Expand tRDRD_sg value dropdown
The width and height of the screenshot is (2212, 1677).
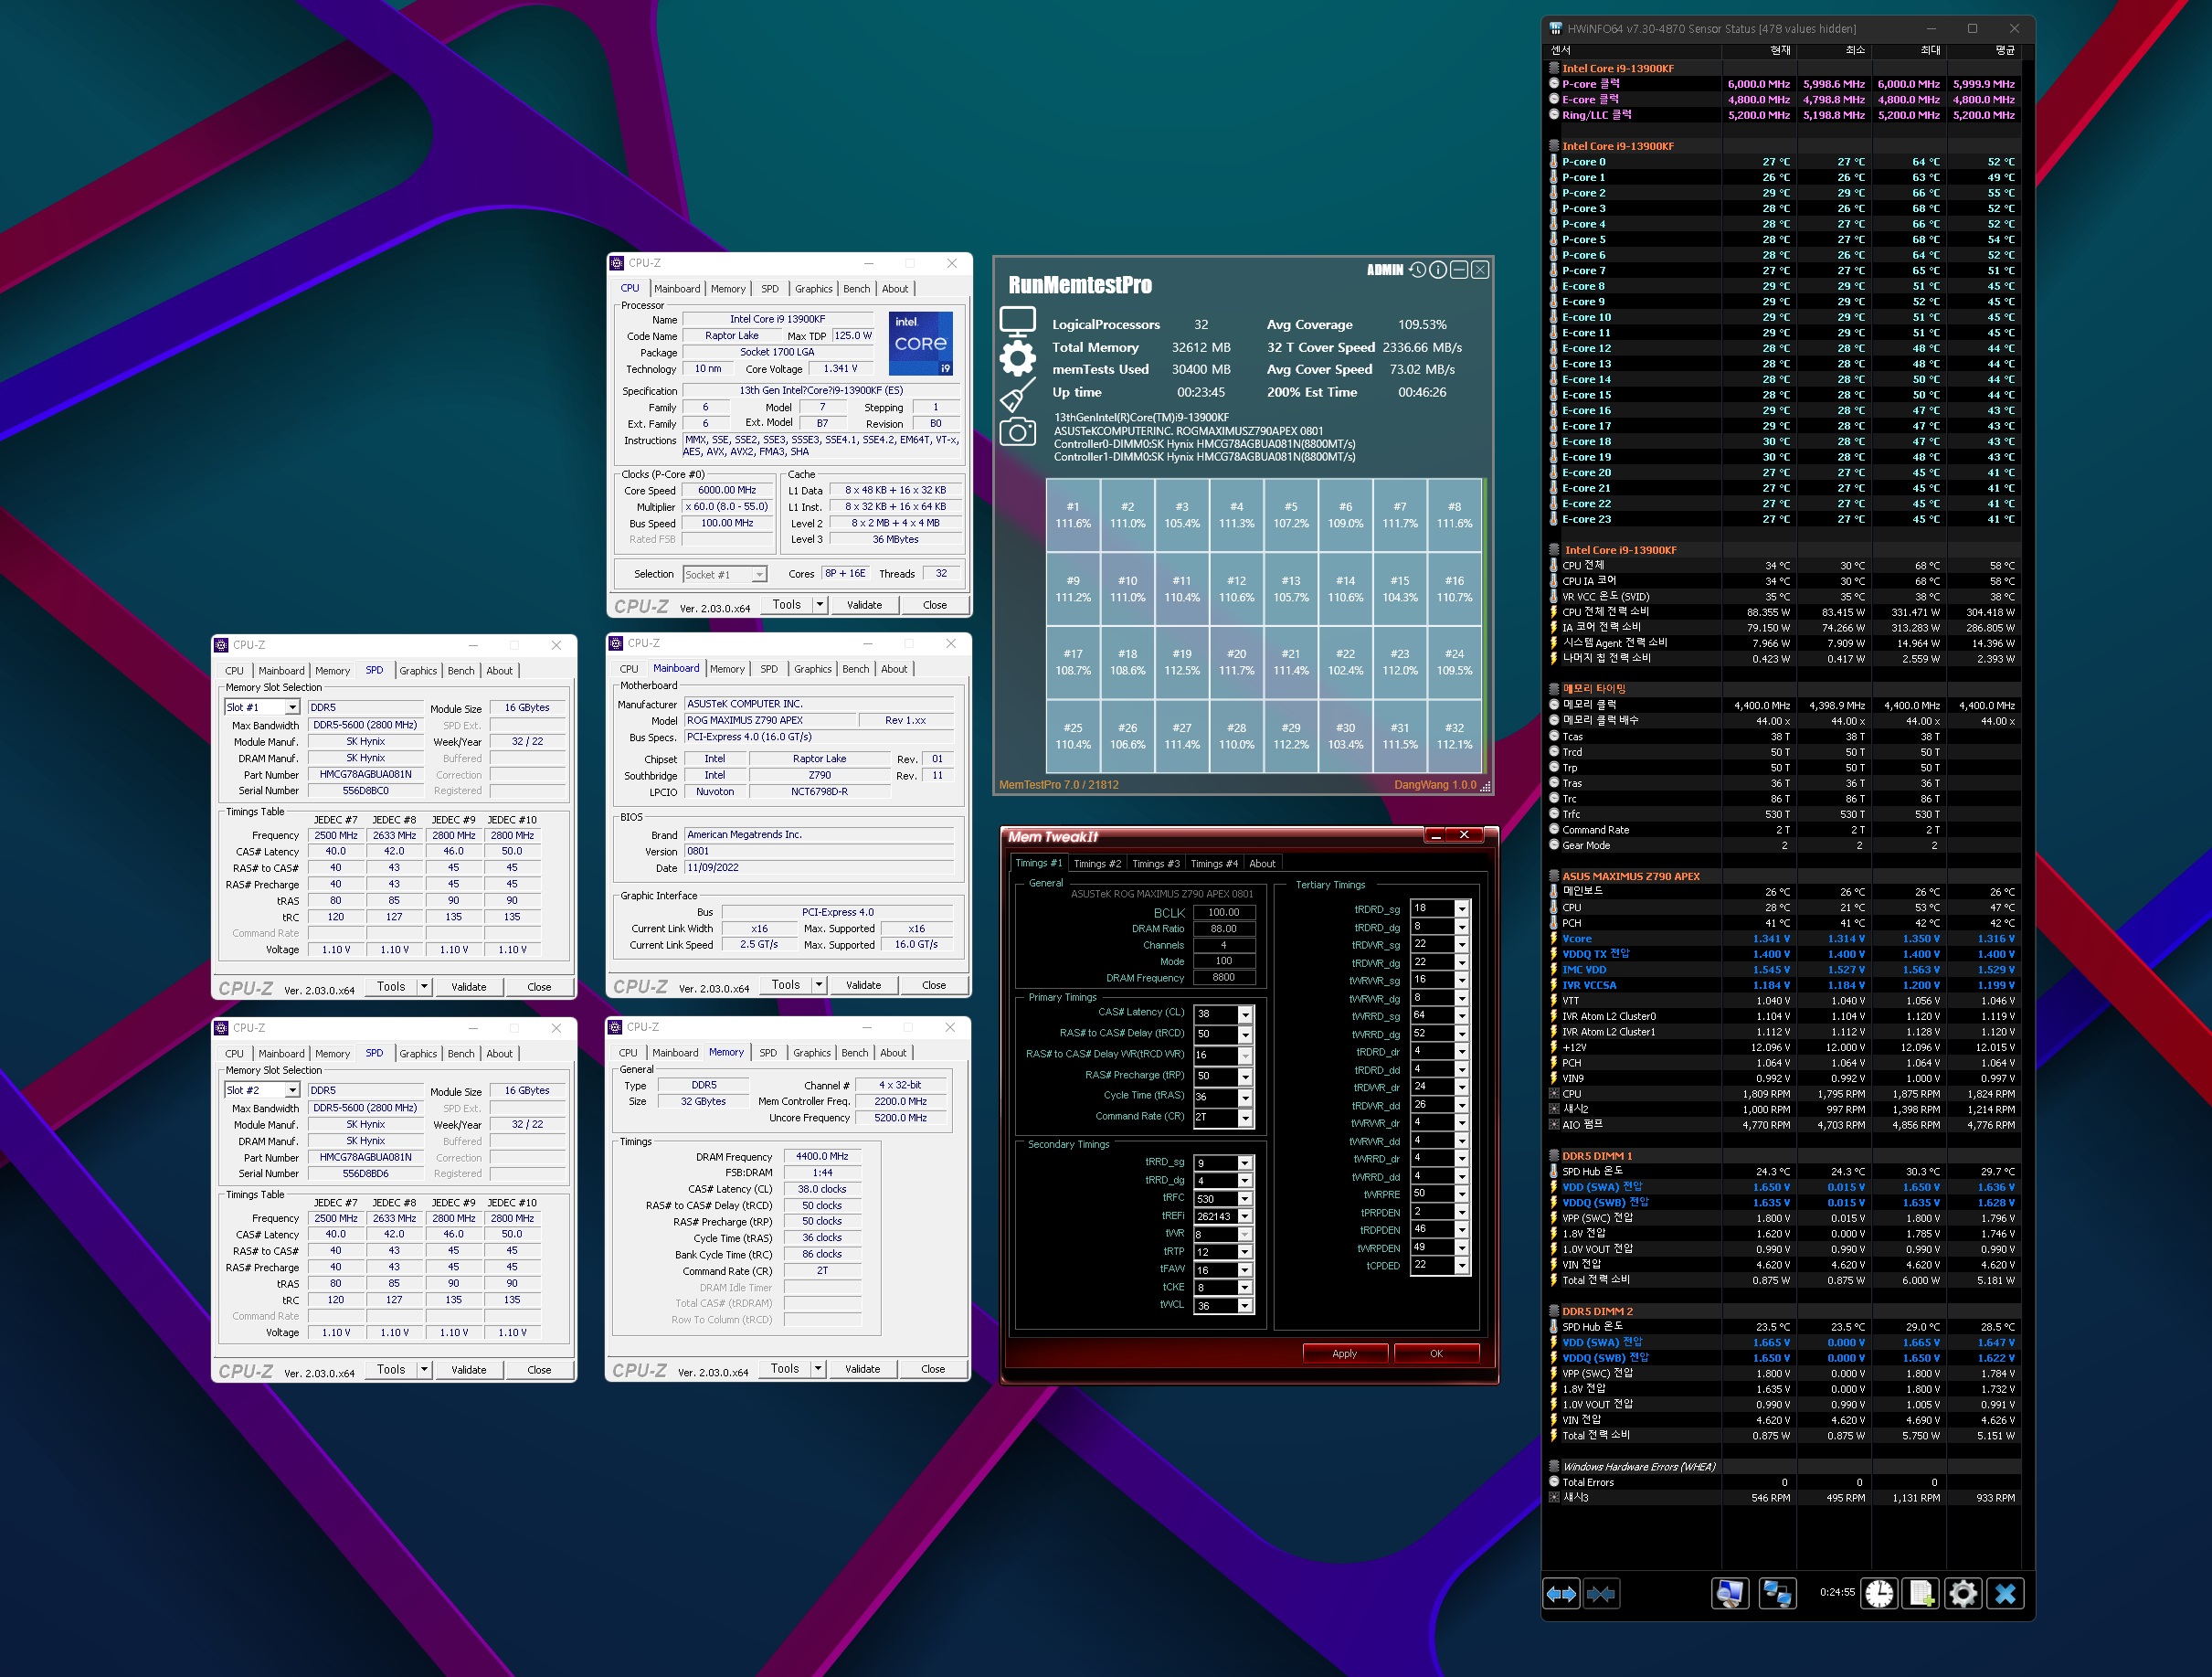pos(1462,909)
